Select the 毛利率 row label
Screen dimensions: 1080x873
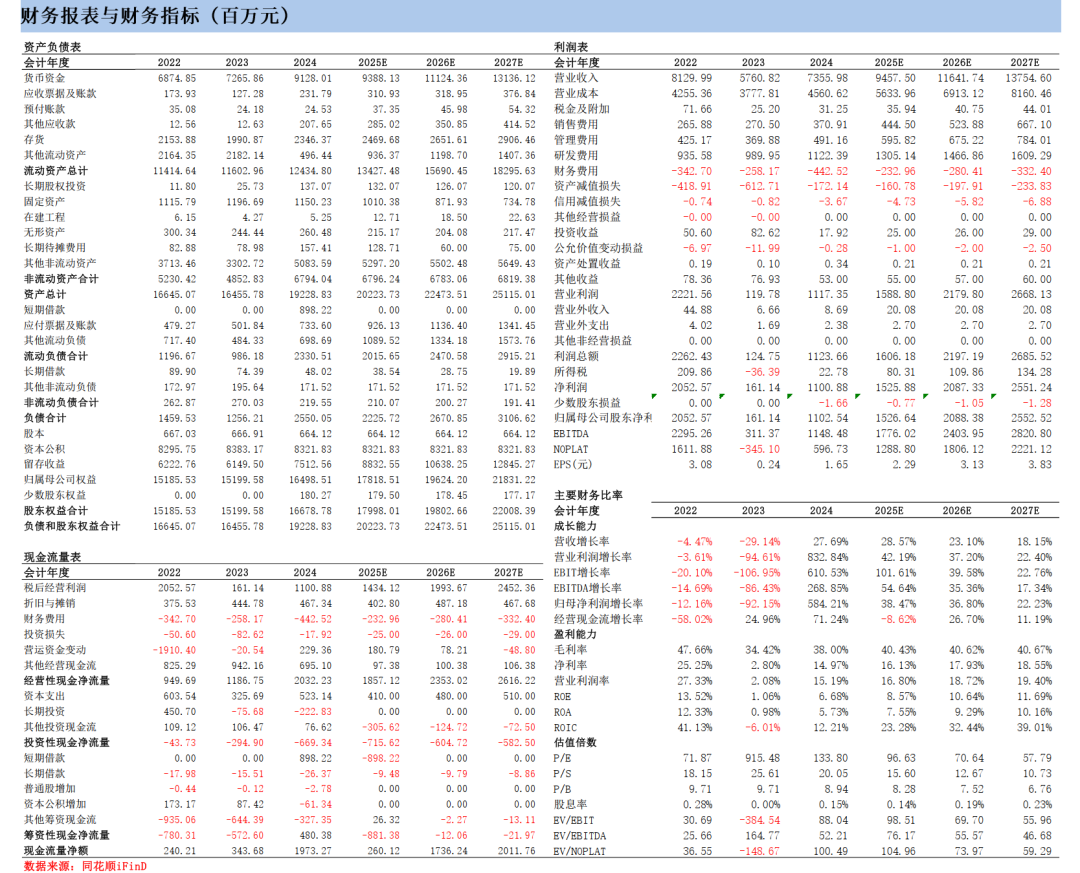pos(570,650)
